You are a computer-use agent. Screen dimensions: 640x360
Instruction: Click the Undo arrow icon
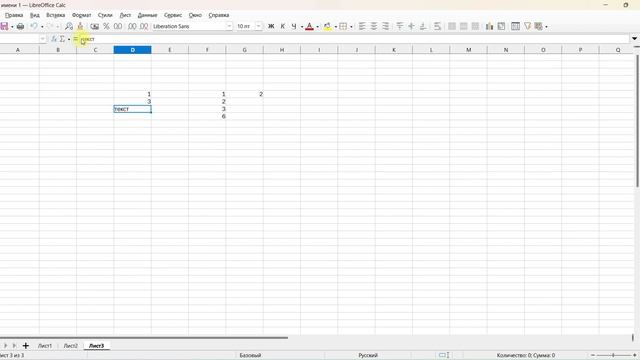(34, 26)
